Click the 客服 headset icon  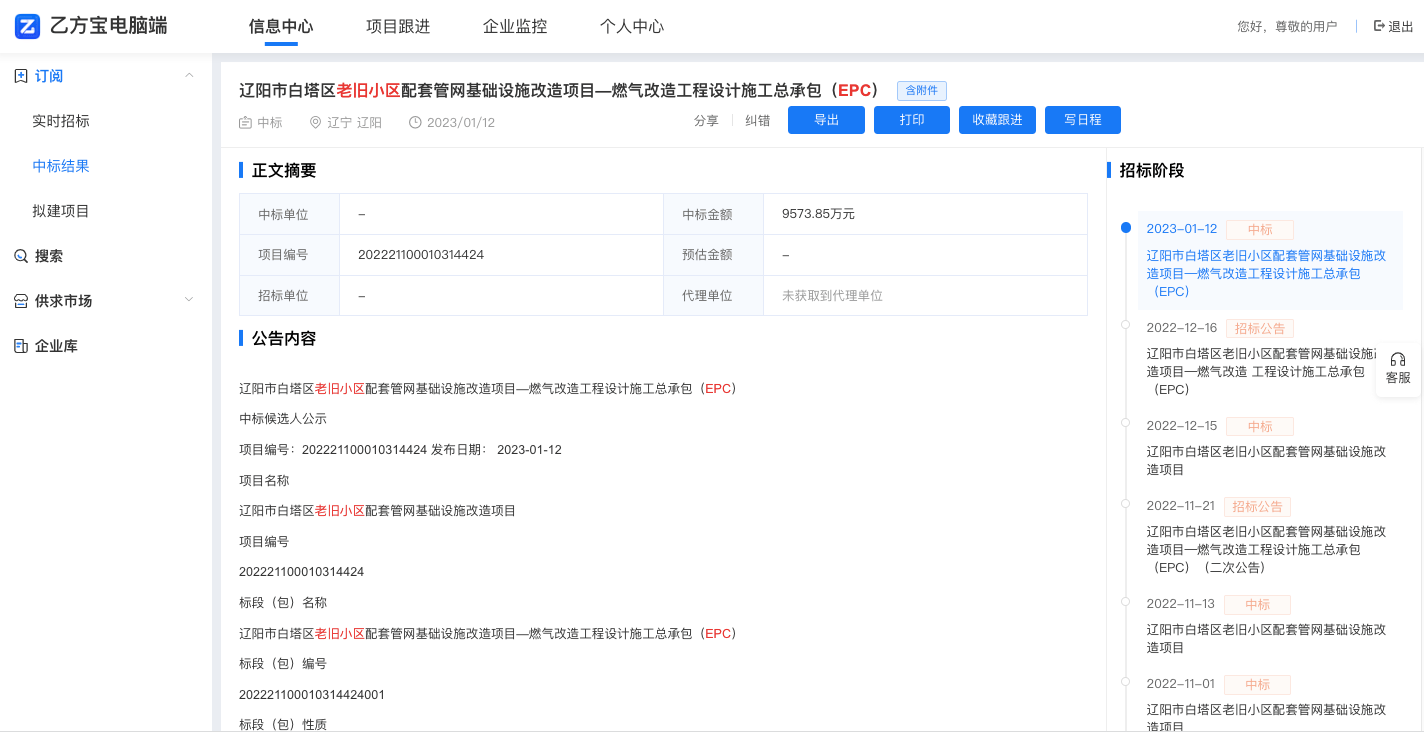click(x=1398, y=359)
